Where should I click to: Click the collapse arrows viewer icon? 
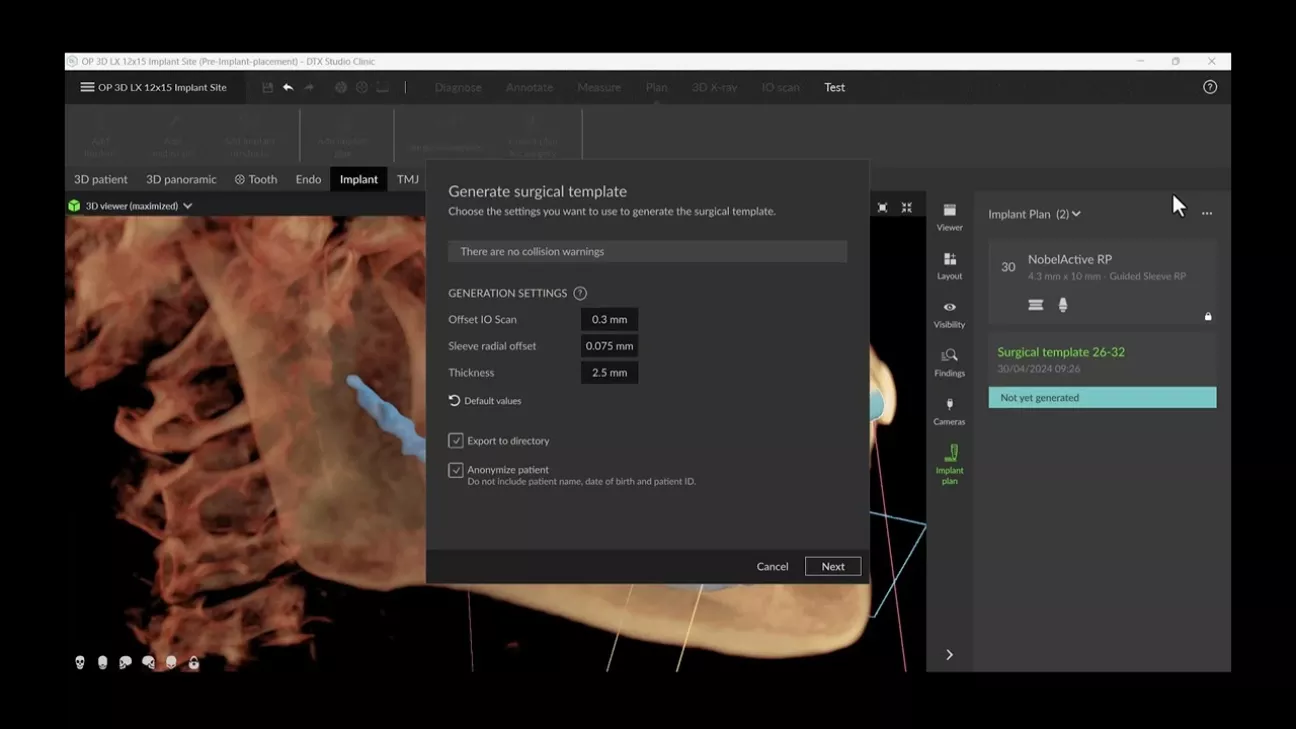pos(907,207)
